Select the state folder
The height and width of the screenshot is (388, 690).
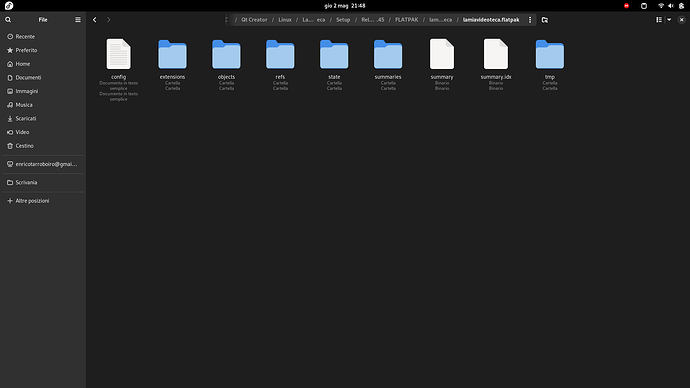point(334,55)
